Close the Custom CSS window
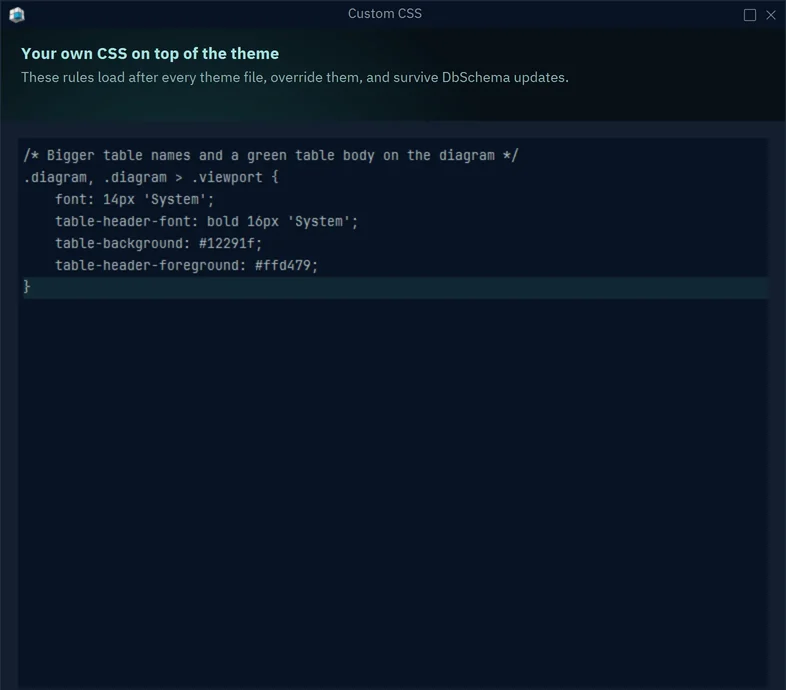The image size is (786, 690). point(770,15)
